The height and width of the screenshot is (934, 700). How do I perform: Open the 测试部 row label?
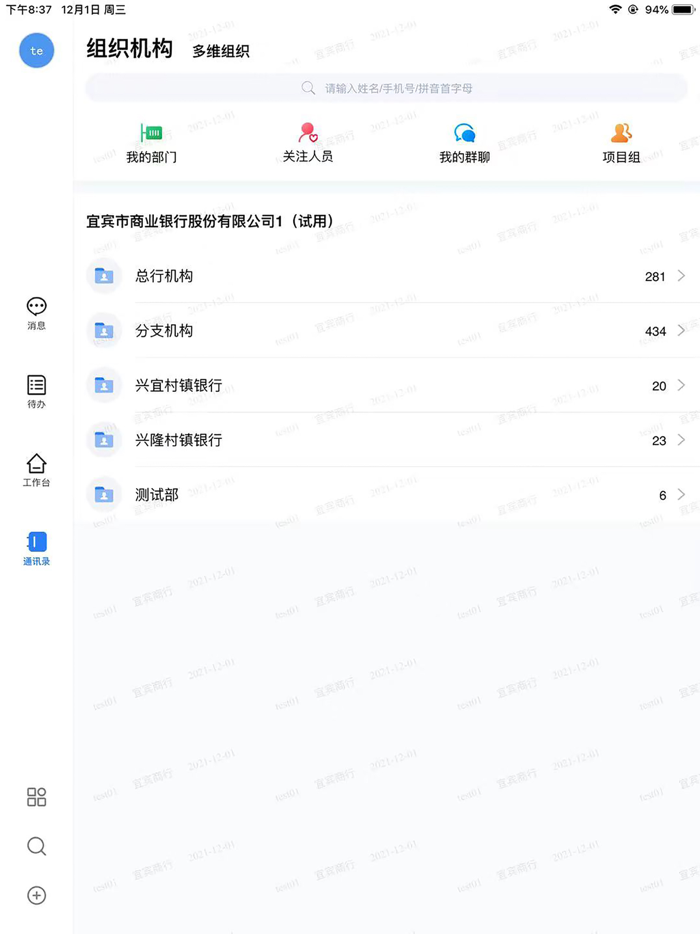[157, 494]
